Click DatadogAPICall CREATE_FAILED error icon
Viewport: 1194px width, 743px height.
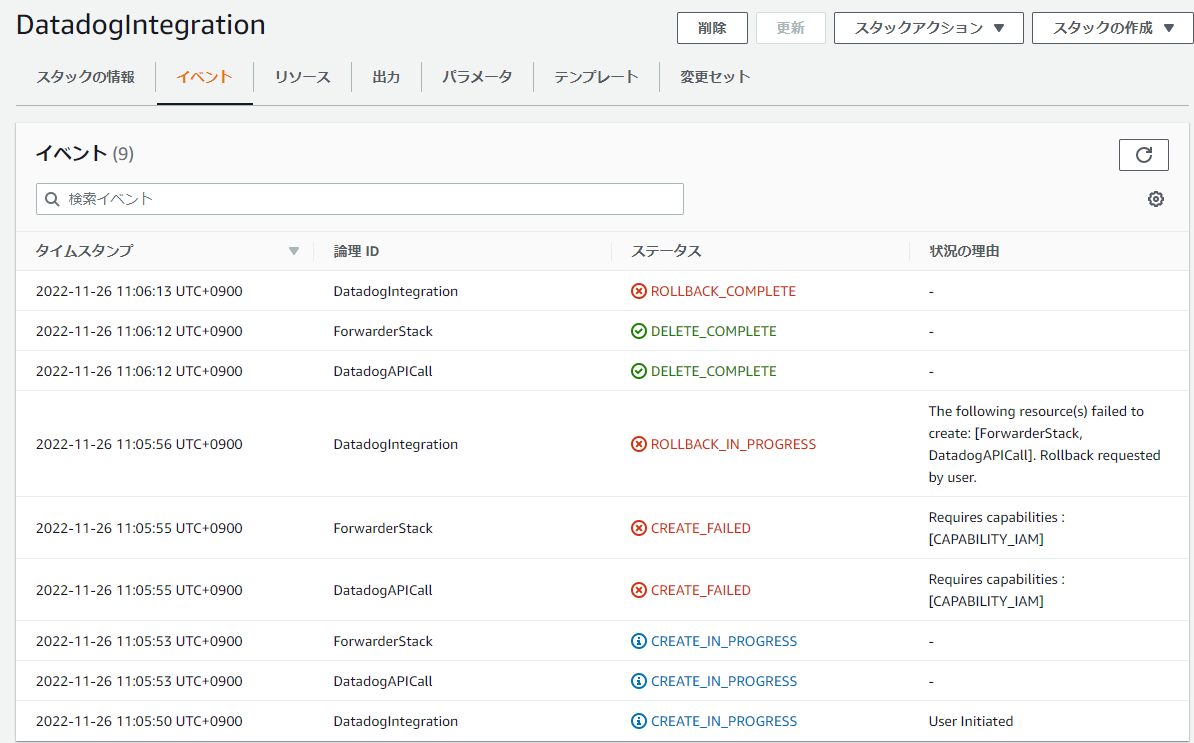tap(638, 590)
